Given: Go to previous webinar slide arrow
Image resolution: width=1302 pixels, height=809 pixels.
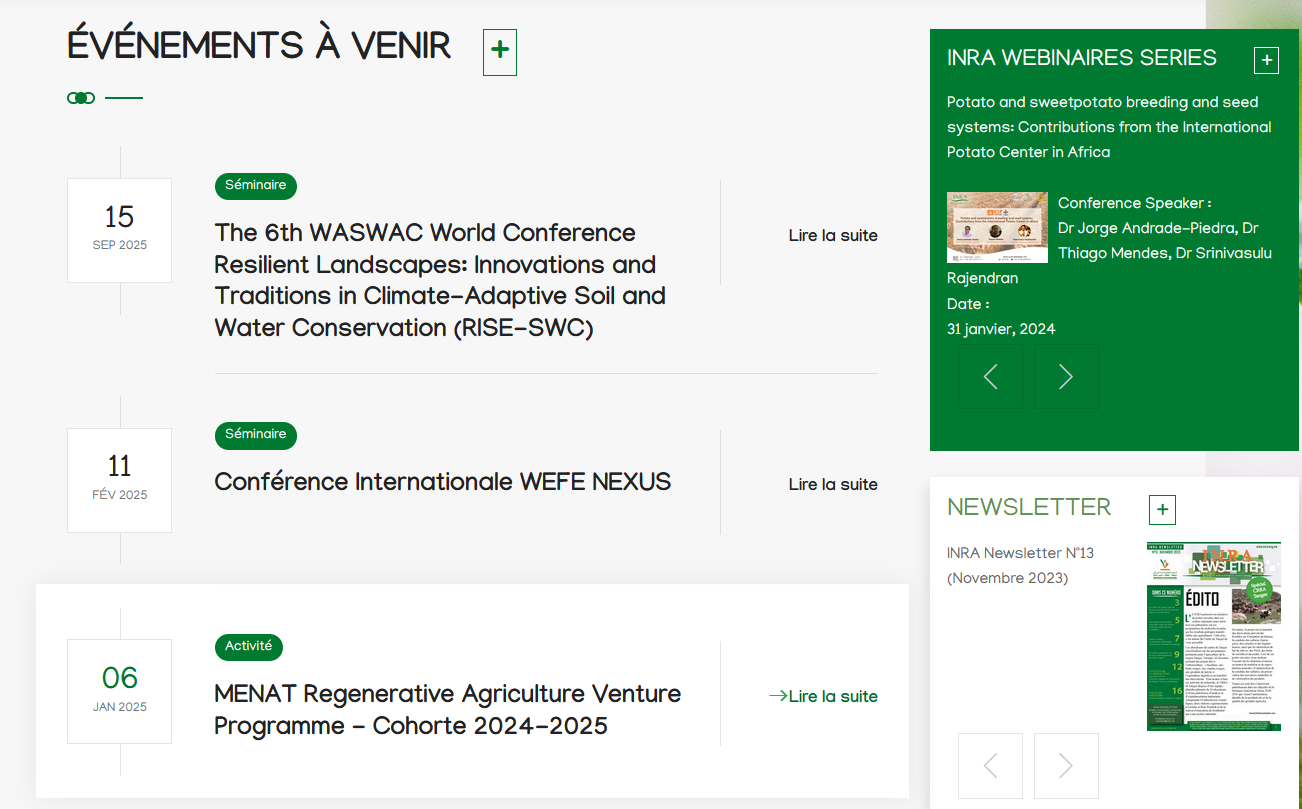Looking at the screenshot, I should [990, 376].
